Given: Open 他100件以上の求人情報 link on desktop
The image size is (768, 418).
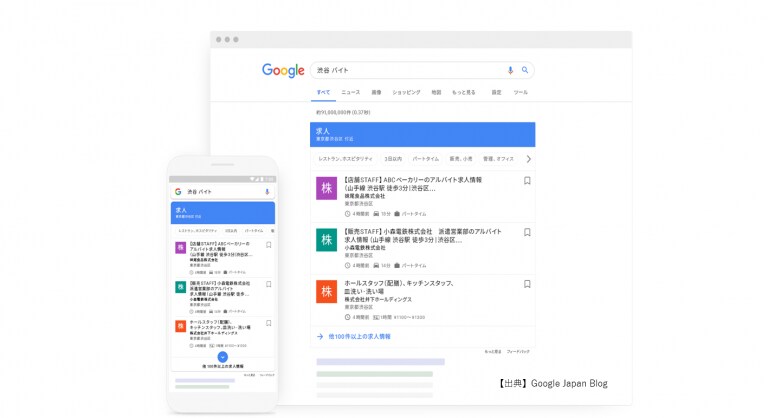Looking at the screenshot, I should point(360,337).
